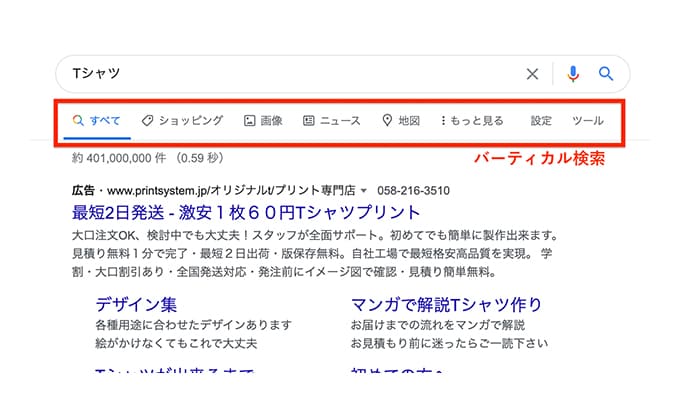
Task: Click the text 各種用途に合わせたデザインあります
Action: [193, 325]
